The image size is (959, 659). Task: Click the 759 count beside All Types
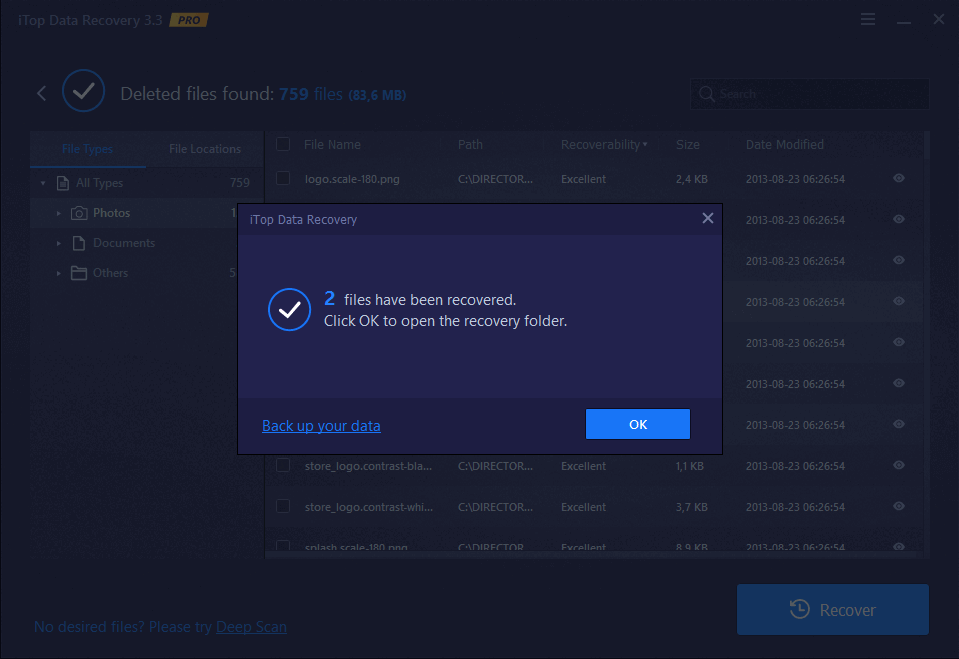[x=240, y=182]
